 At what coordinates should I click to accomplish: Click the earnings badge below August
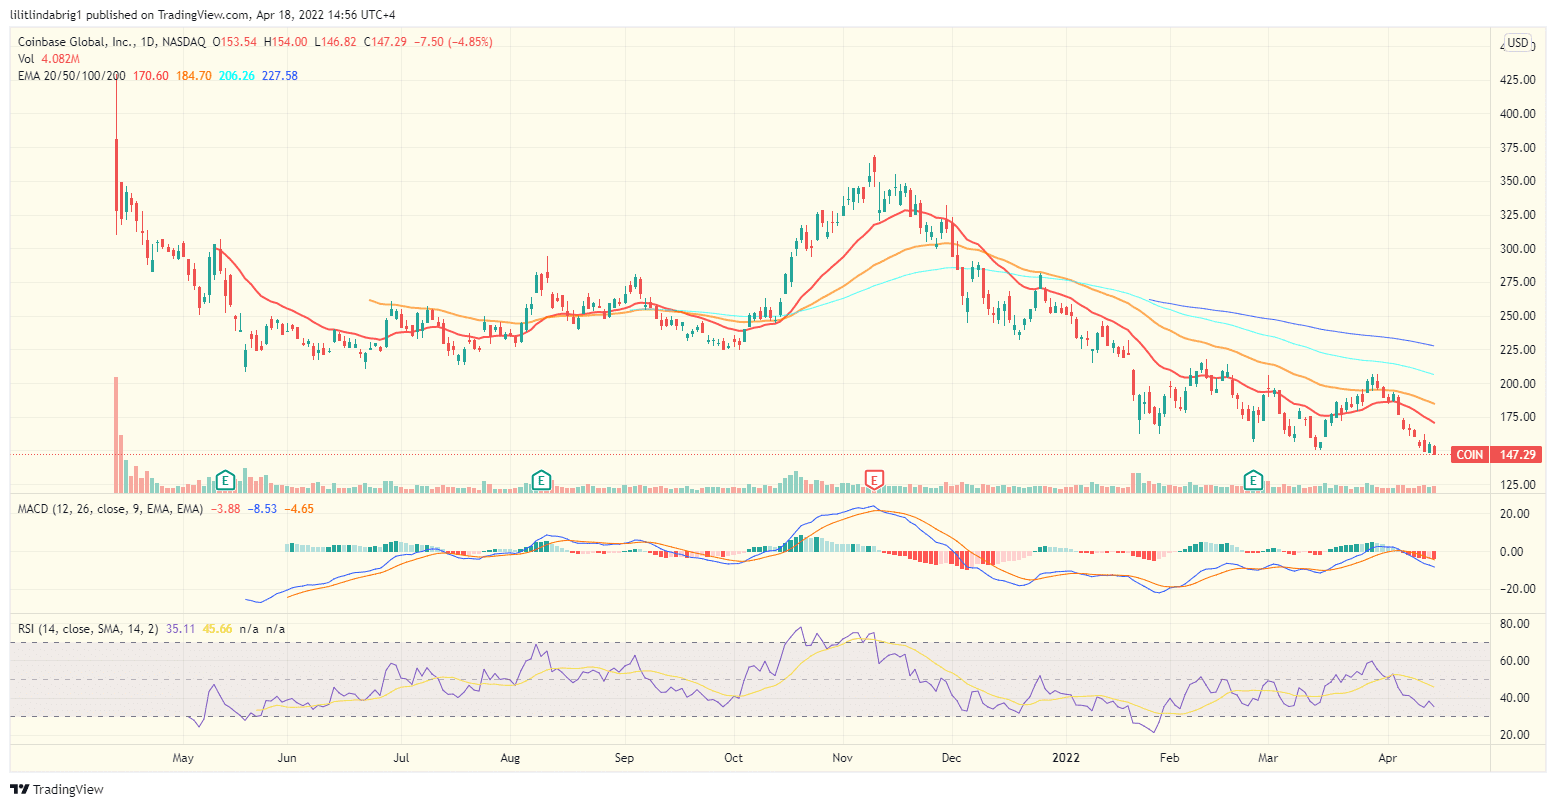pyautogui.click(x=541, y=481)
